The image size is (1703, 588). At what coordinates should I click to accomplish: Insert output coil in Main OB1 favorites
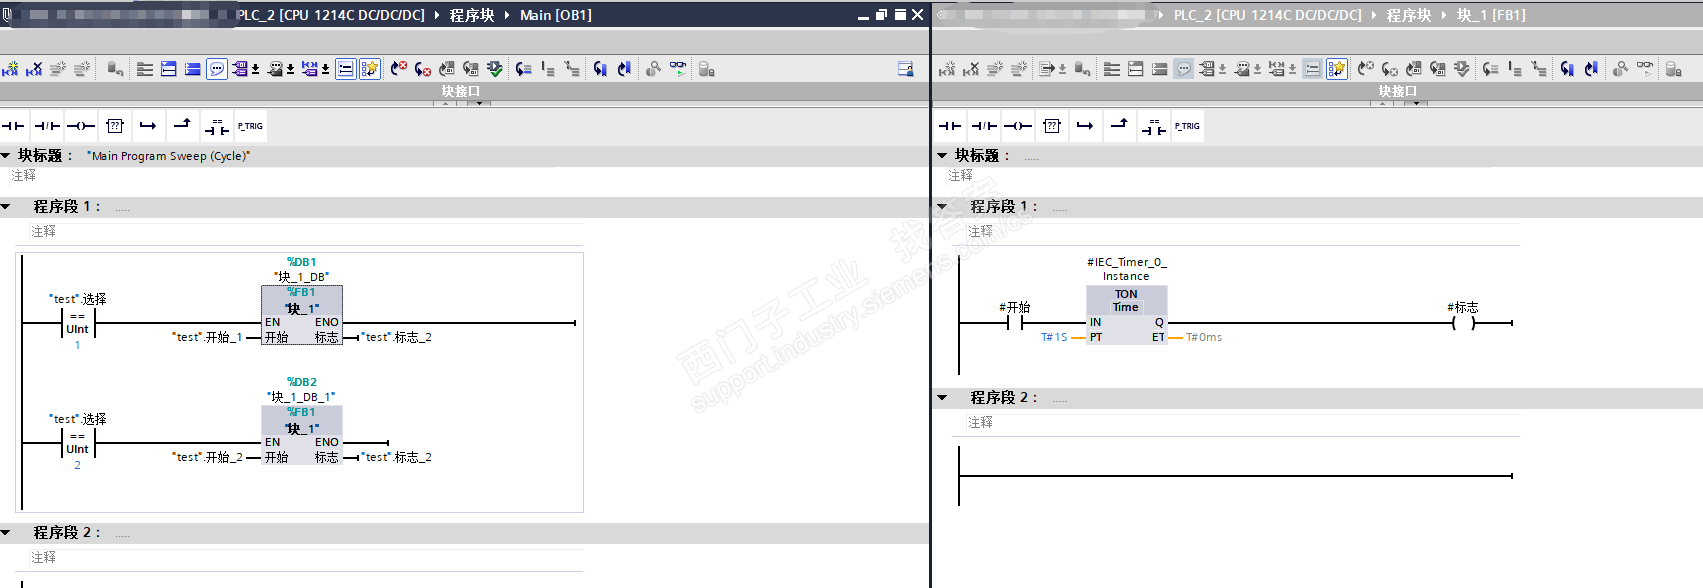click(x=81, y=126)
